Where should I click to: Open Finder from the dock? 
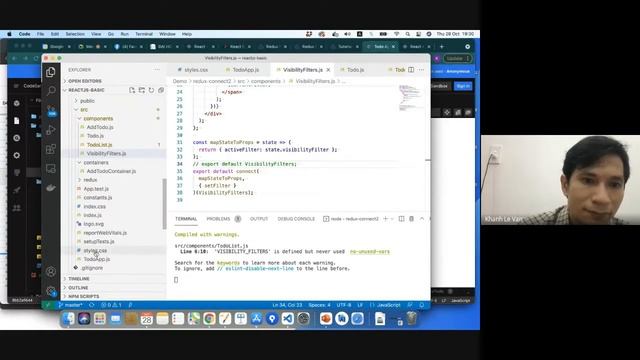click(68, 318)
